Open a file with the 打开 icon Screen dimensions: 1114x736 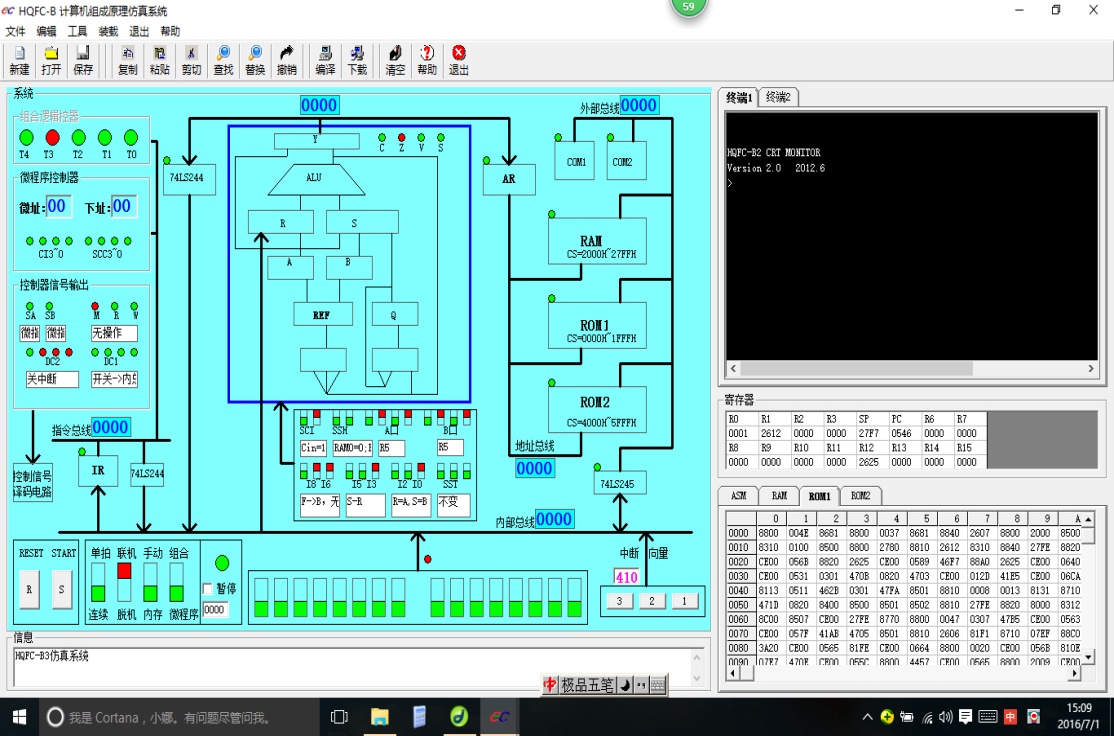(51, 60)
